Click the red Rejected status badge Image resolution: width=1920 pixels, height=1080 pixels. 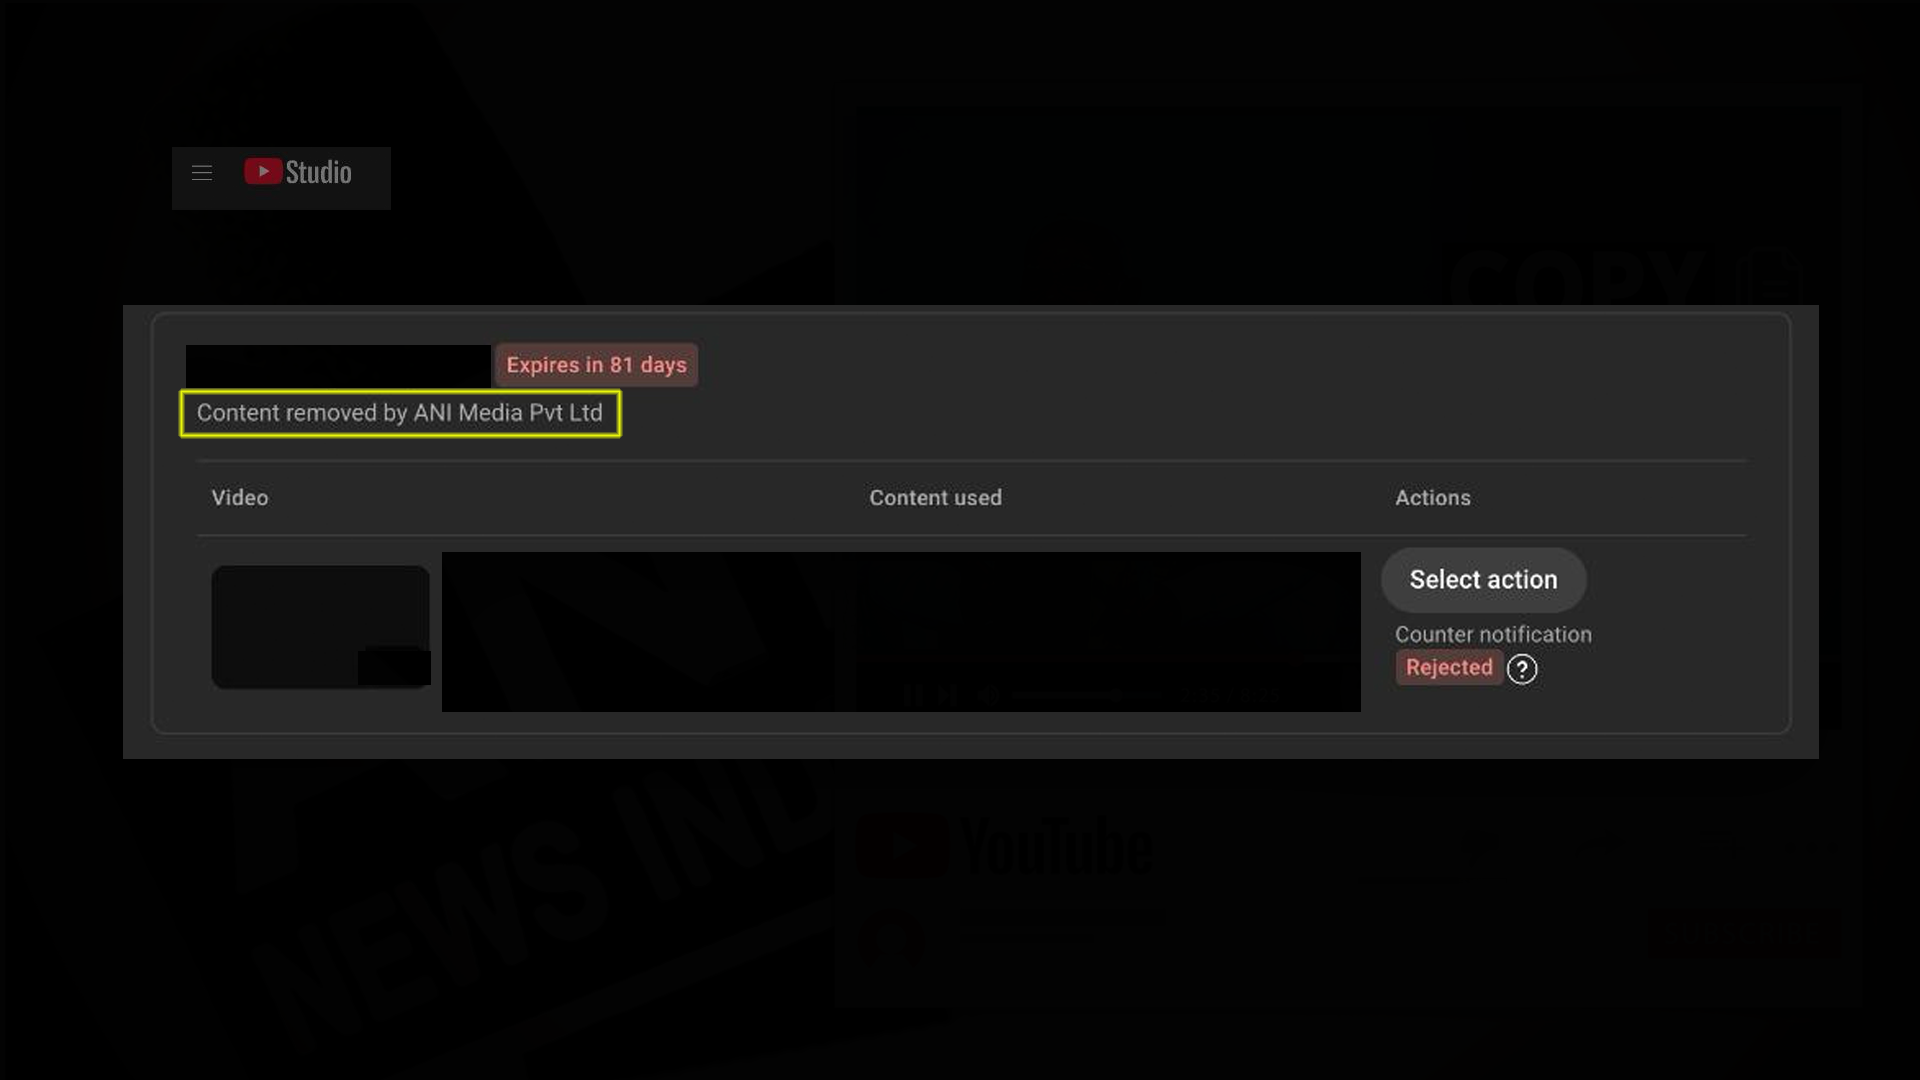[1448, 668]
